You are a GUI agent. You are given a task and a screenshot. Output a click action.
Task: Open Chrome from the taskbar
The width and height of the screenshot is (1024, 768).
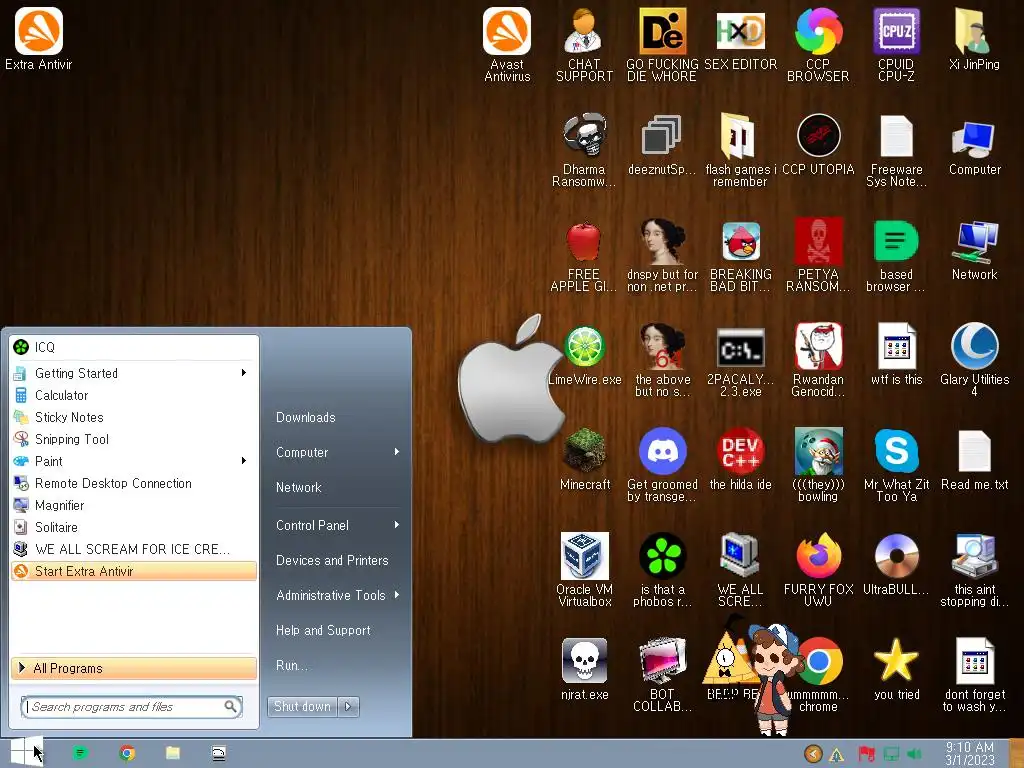coord(127,753)
